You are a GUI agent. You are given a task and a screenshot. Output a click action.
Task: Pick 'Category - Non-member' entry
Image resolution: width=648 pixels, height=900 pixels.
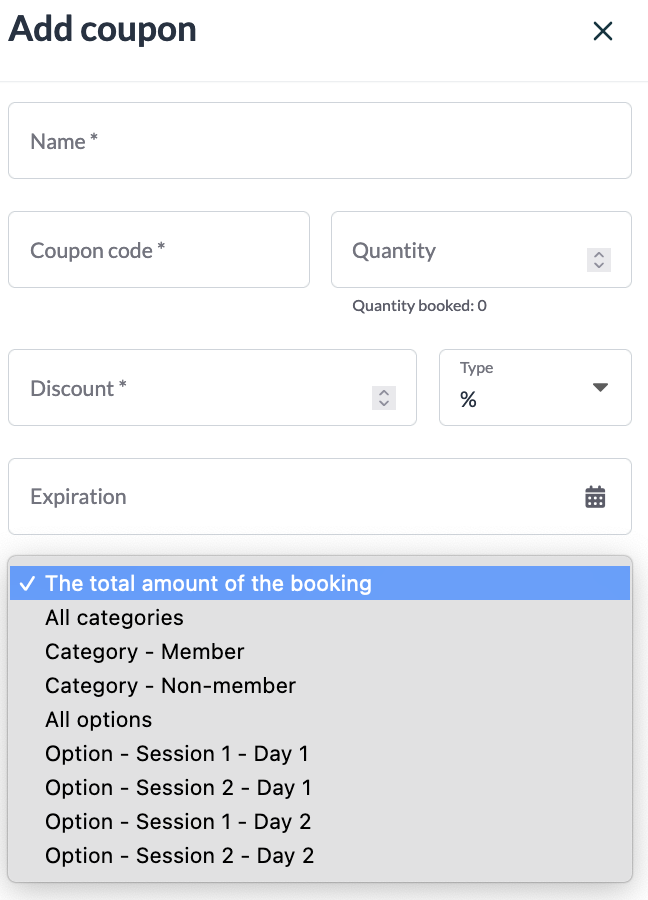(x=170, y=686)
